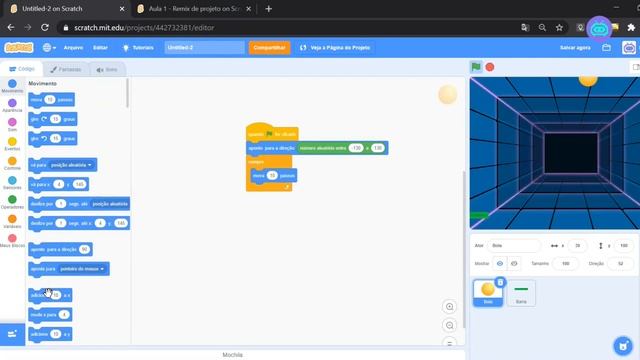Screen dimensions: 640x360
Task: Select the Variáveis block category
Action: coord(12,222)
